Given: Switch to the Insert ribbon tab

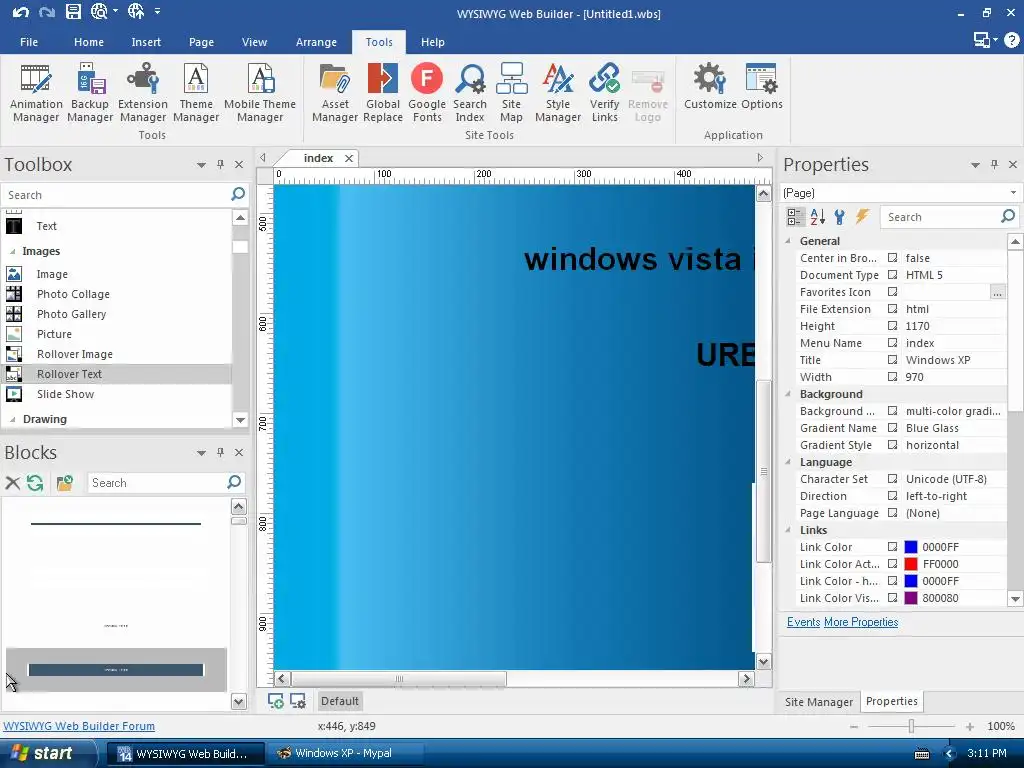Looking at the screenshot, I should coord(146,42).
